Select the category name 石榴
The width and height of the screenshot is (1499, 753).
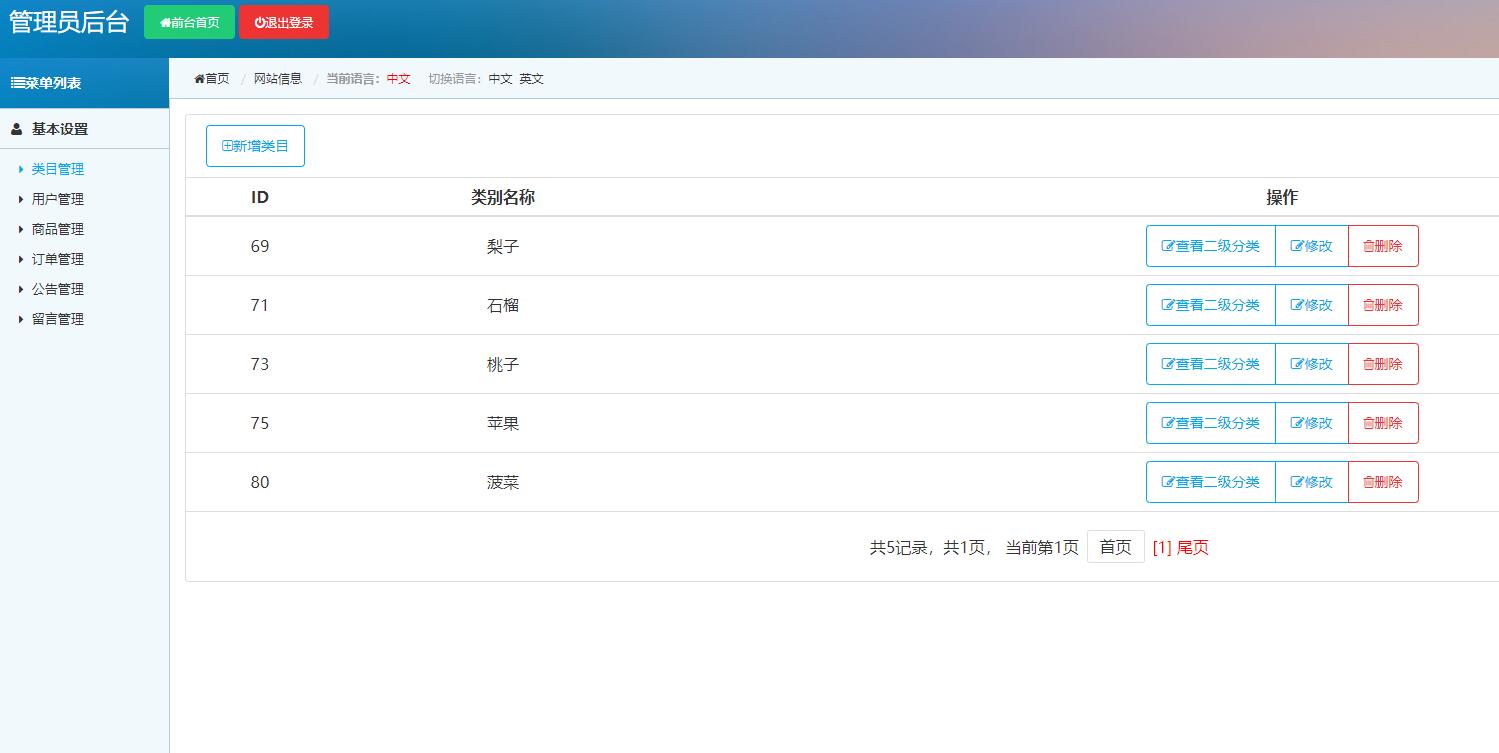(503, 305)
